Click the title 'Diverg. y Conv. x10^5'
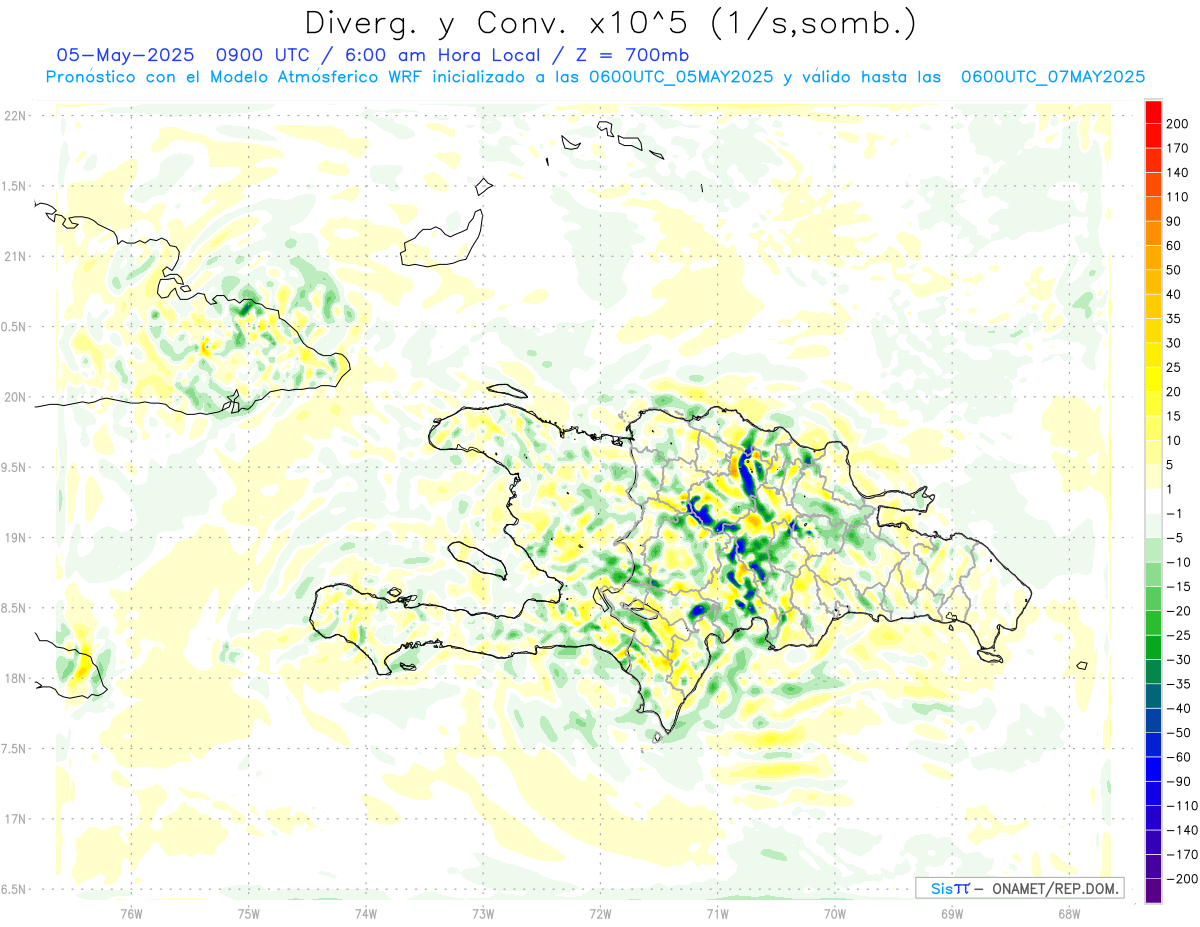The image size is (1200, 927). tap(498, 24)
